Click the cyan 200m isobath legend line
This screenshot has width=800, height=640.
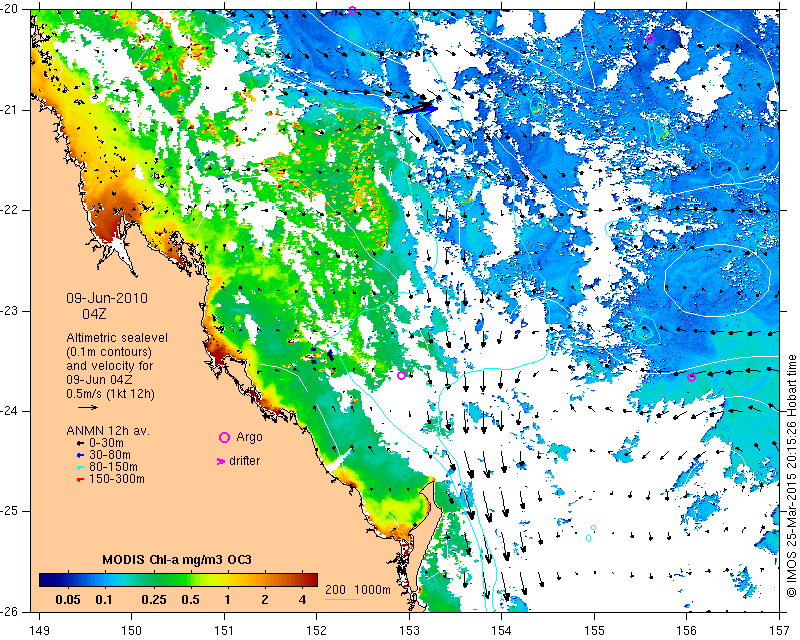[343, 599]
